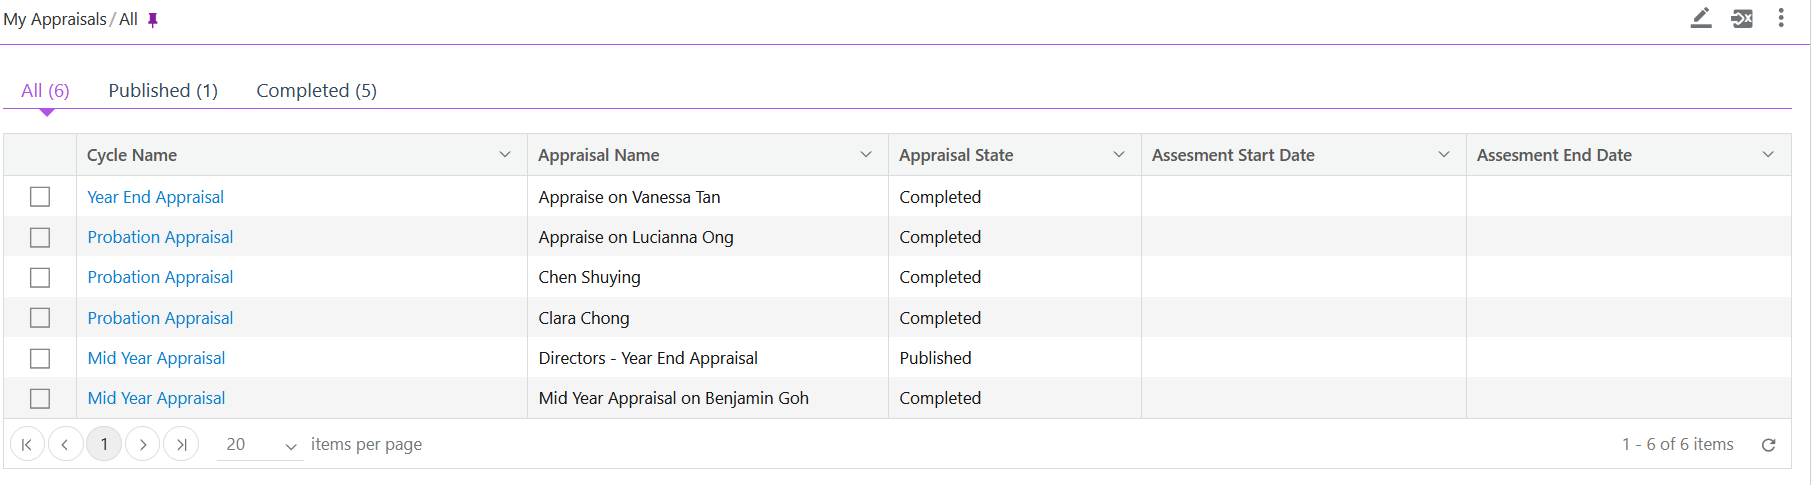
Task: Refresh the appraisals grid
Action: [1768, 445]
